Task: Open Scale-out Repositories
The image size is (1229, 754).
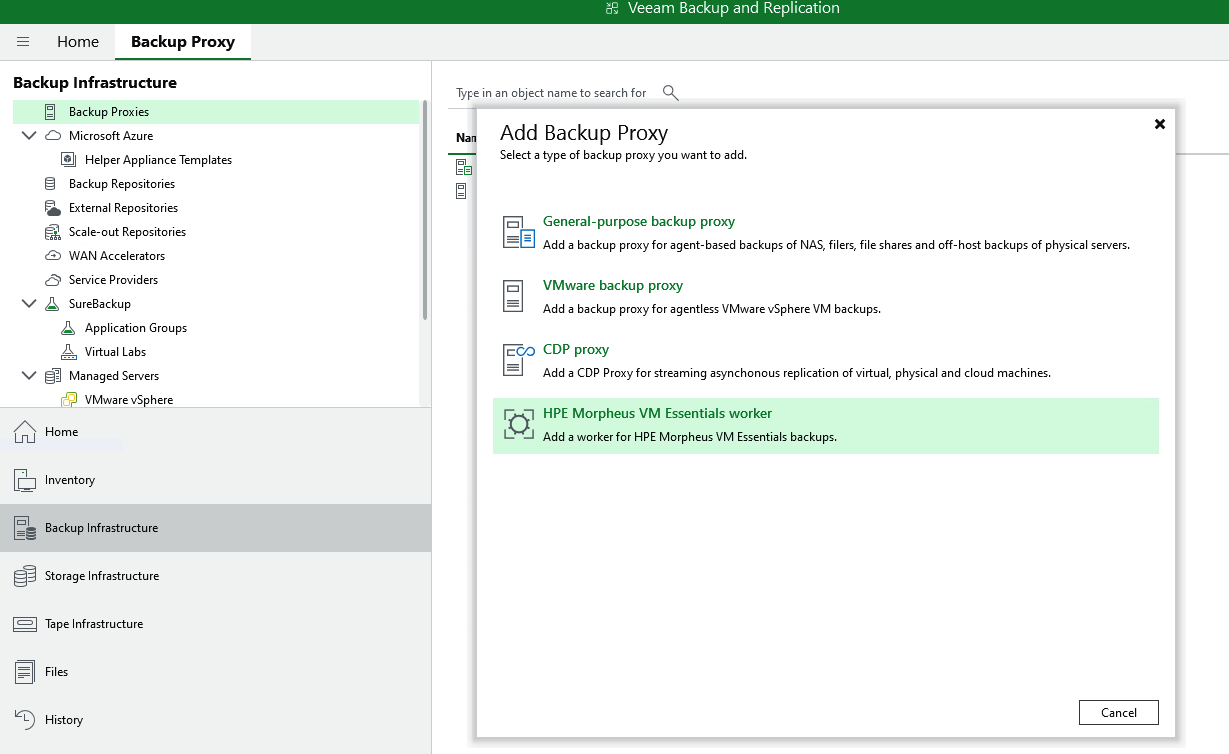Action: pos(127,232)
